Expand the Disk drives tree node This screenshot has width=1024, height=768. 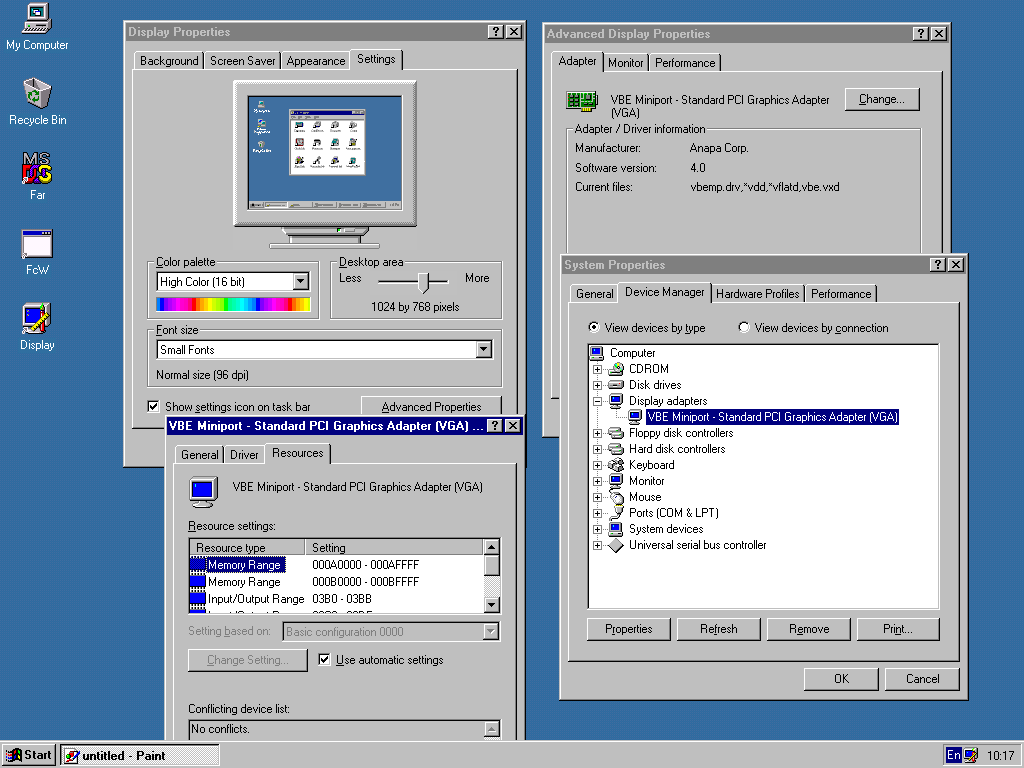(598, 385)
